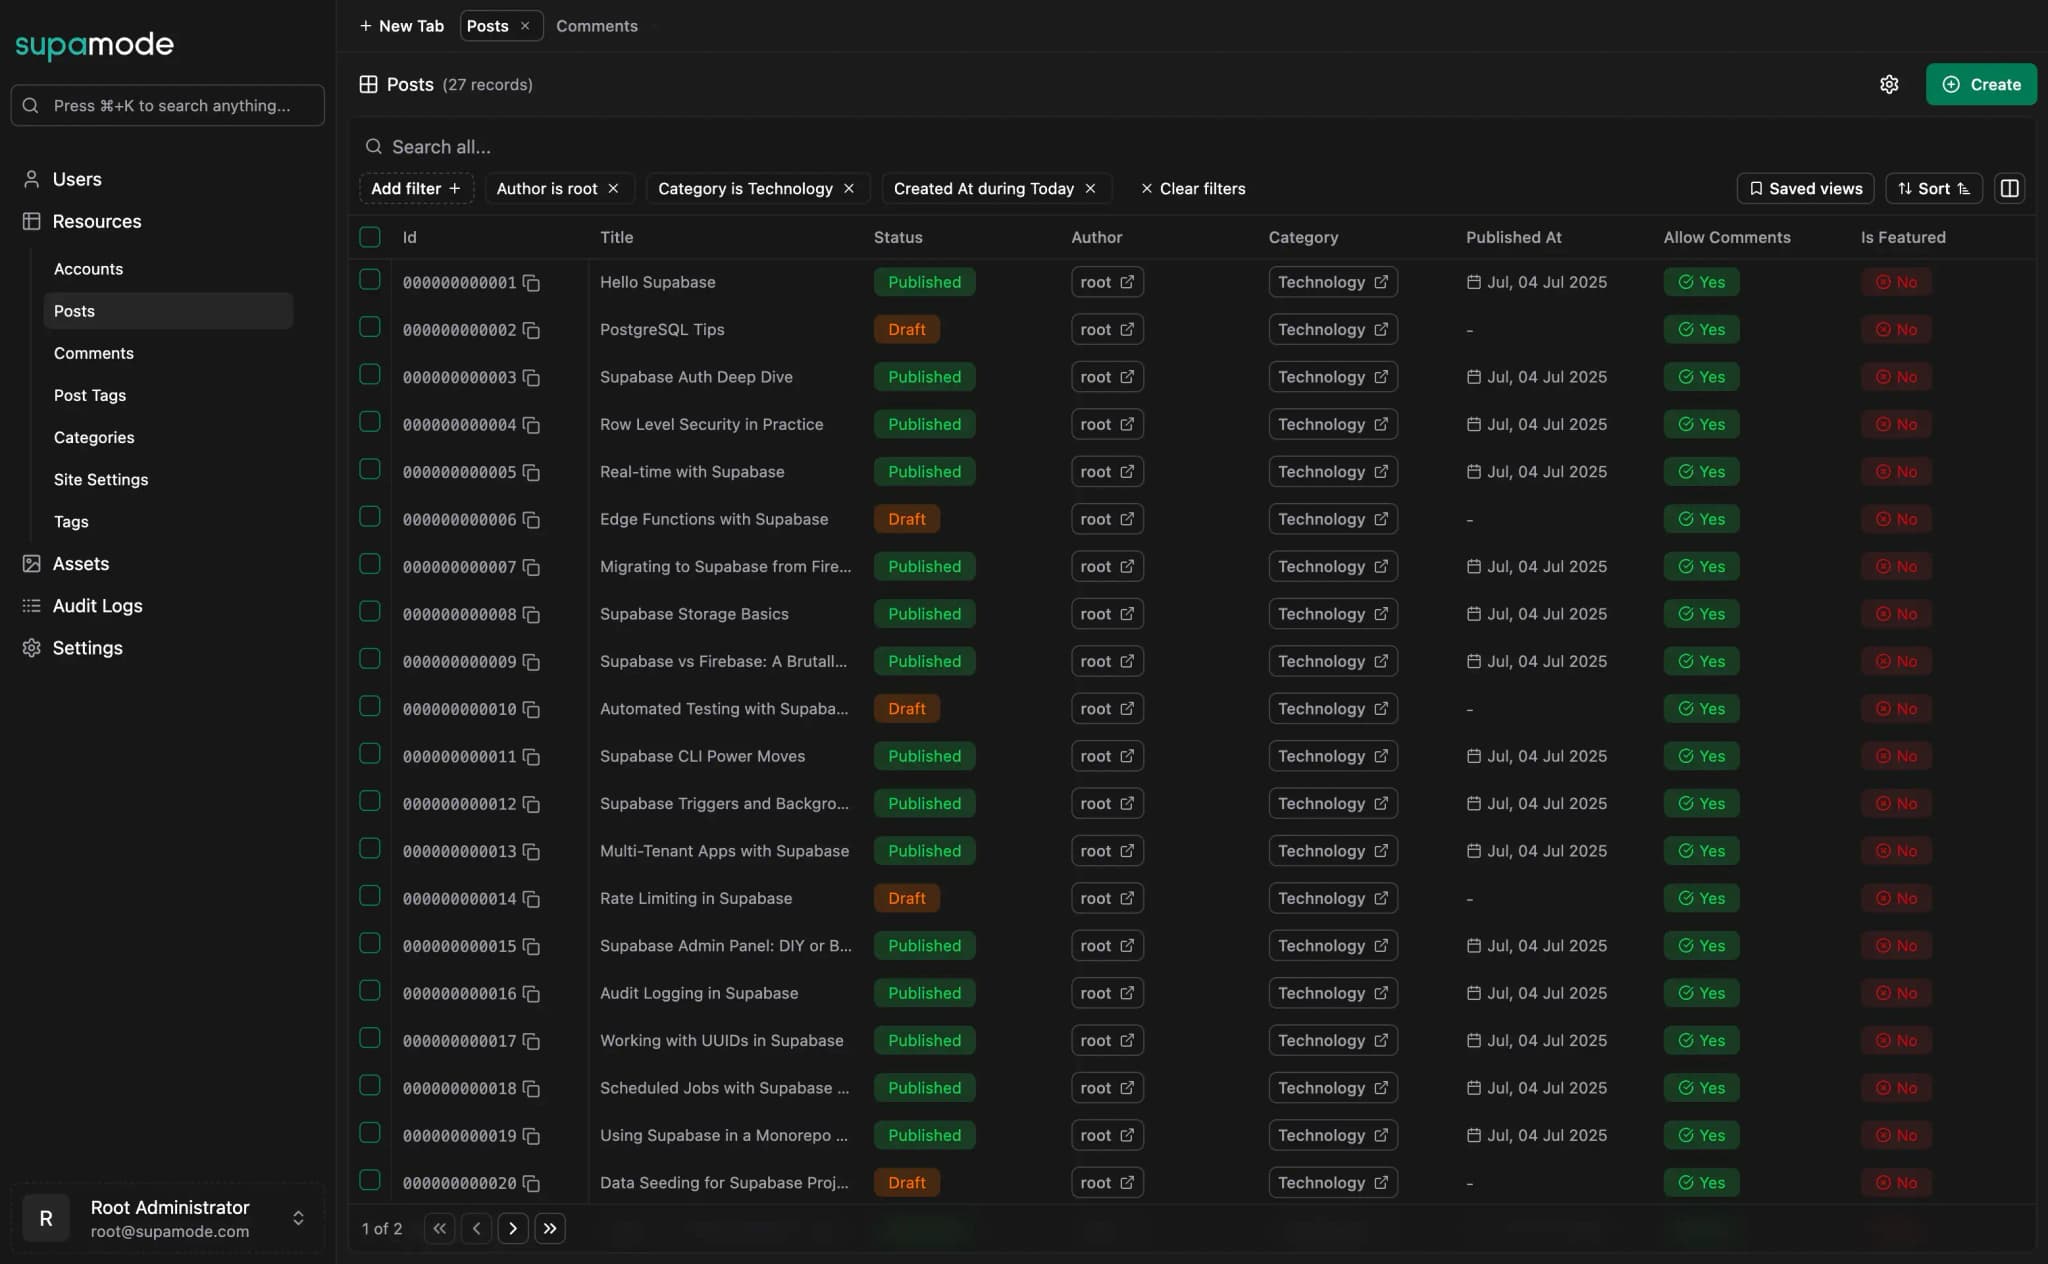
Task: Toggle the column layout icon beside Sort
Action: click(2010, 188)
